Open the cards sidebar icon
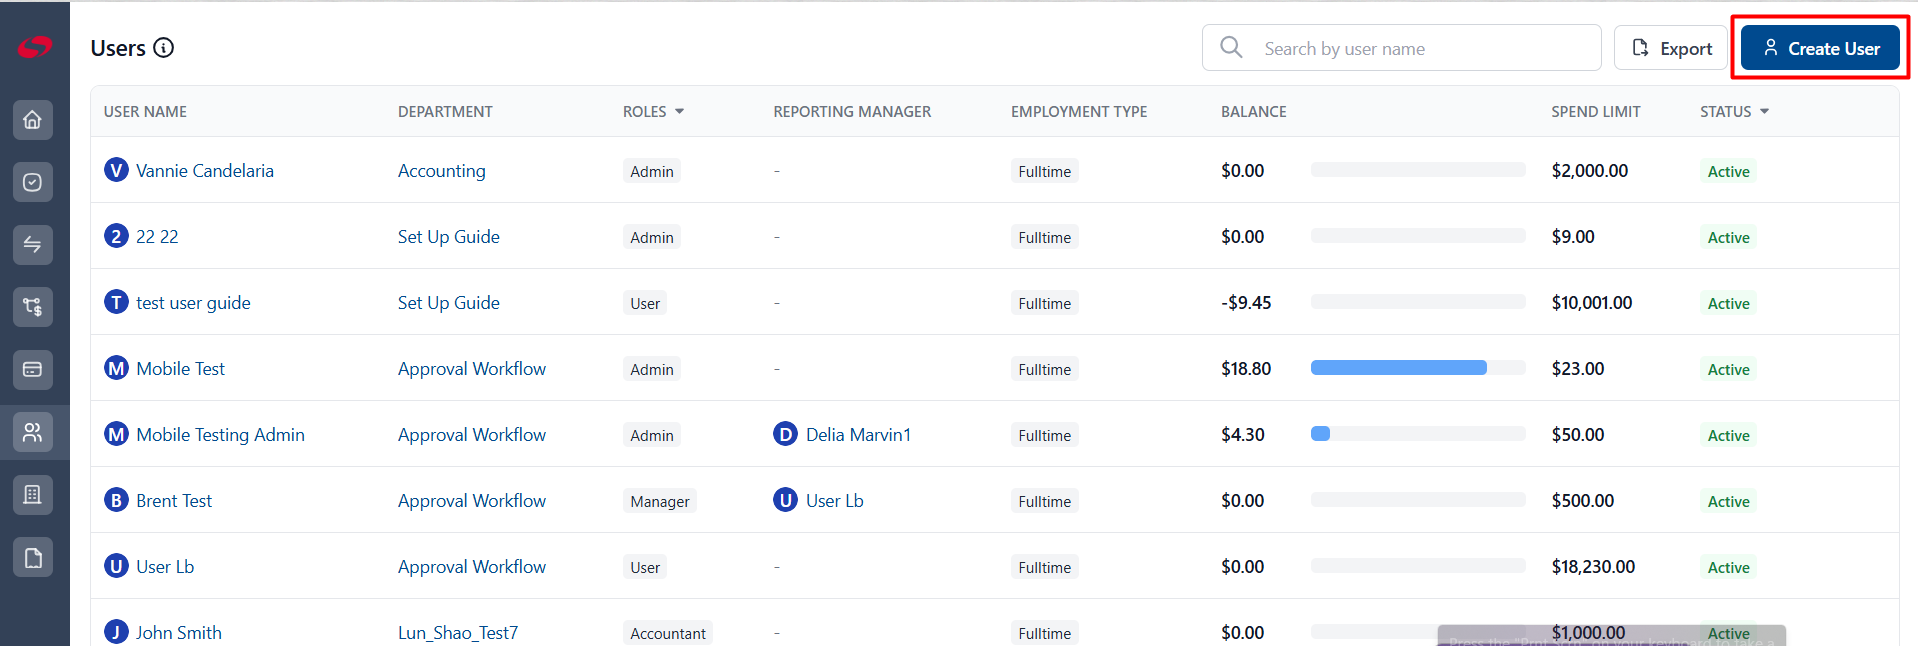 pos(33,370)
